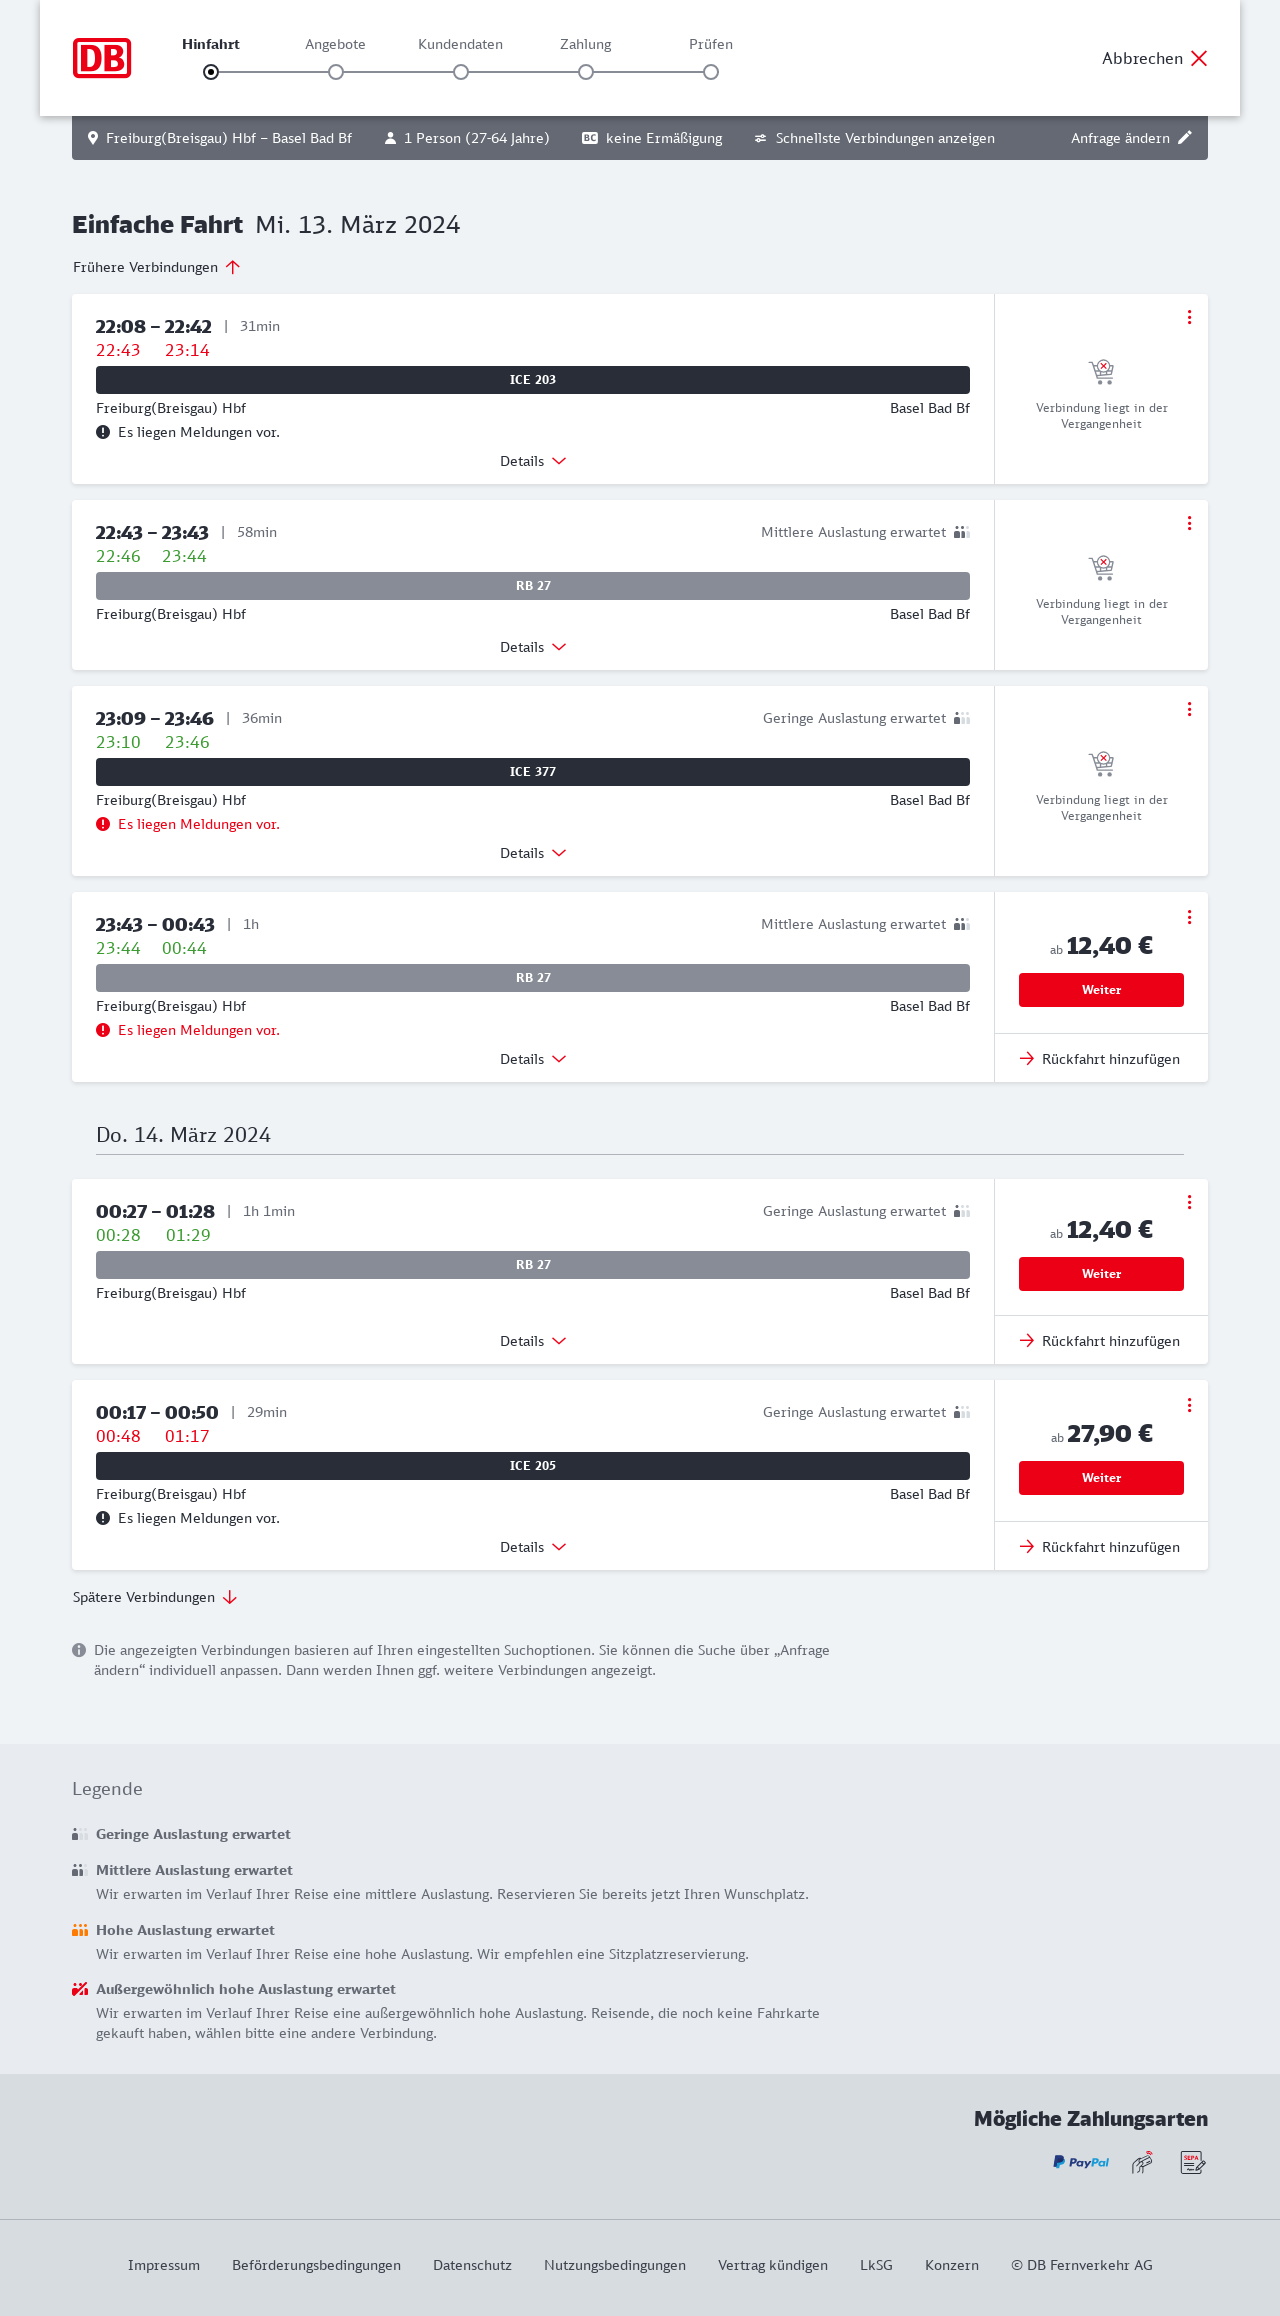The height and width of the screenshot is (2316, 1280).
Task: Expand Details for the ICE 205 connection
Action: pos(533,1547)
